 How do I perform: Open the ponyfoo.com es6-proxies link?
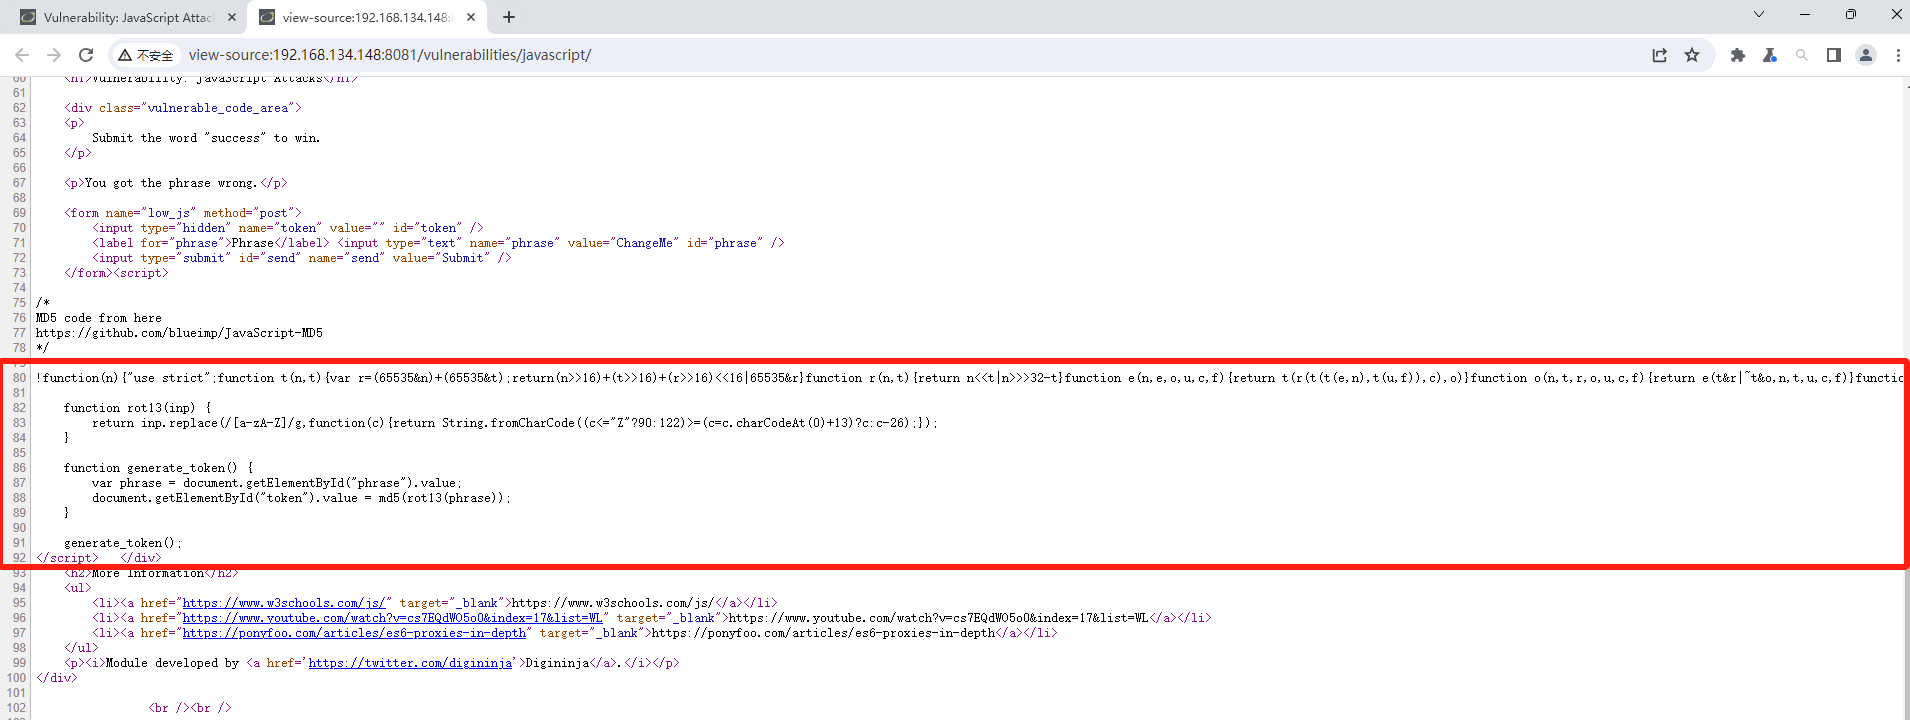point(354,633)
